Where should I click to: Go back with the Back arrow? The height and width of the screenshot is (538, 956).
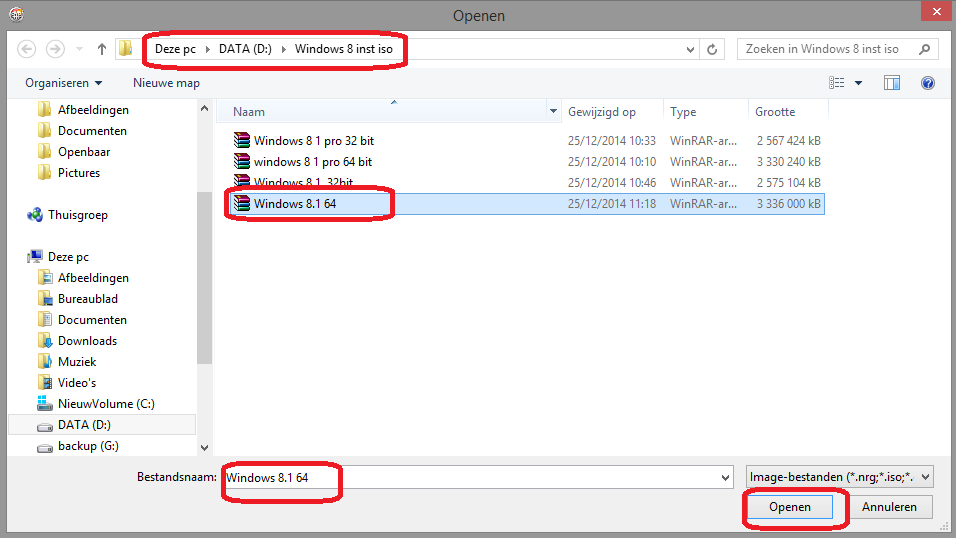(x=26, y=49)
